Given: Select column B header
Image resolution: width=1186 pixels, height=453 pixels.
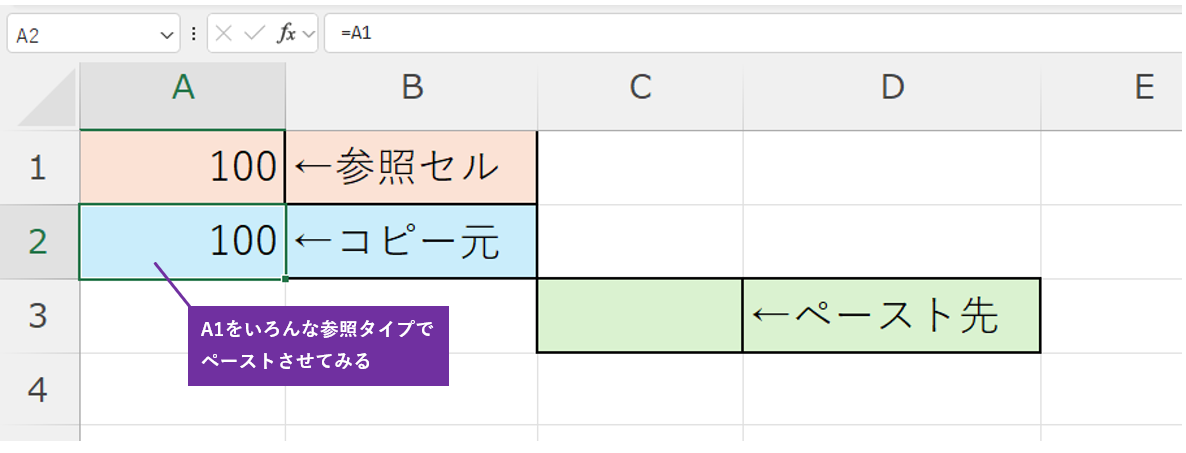Looking at the screenshot, I should (x=411, y=88).
